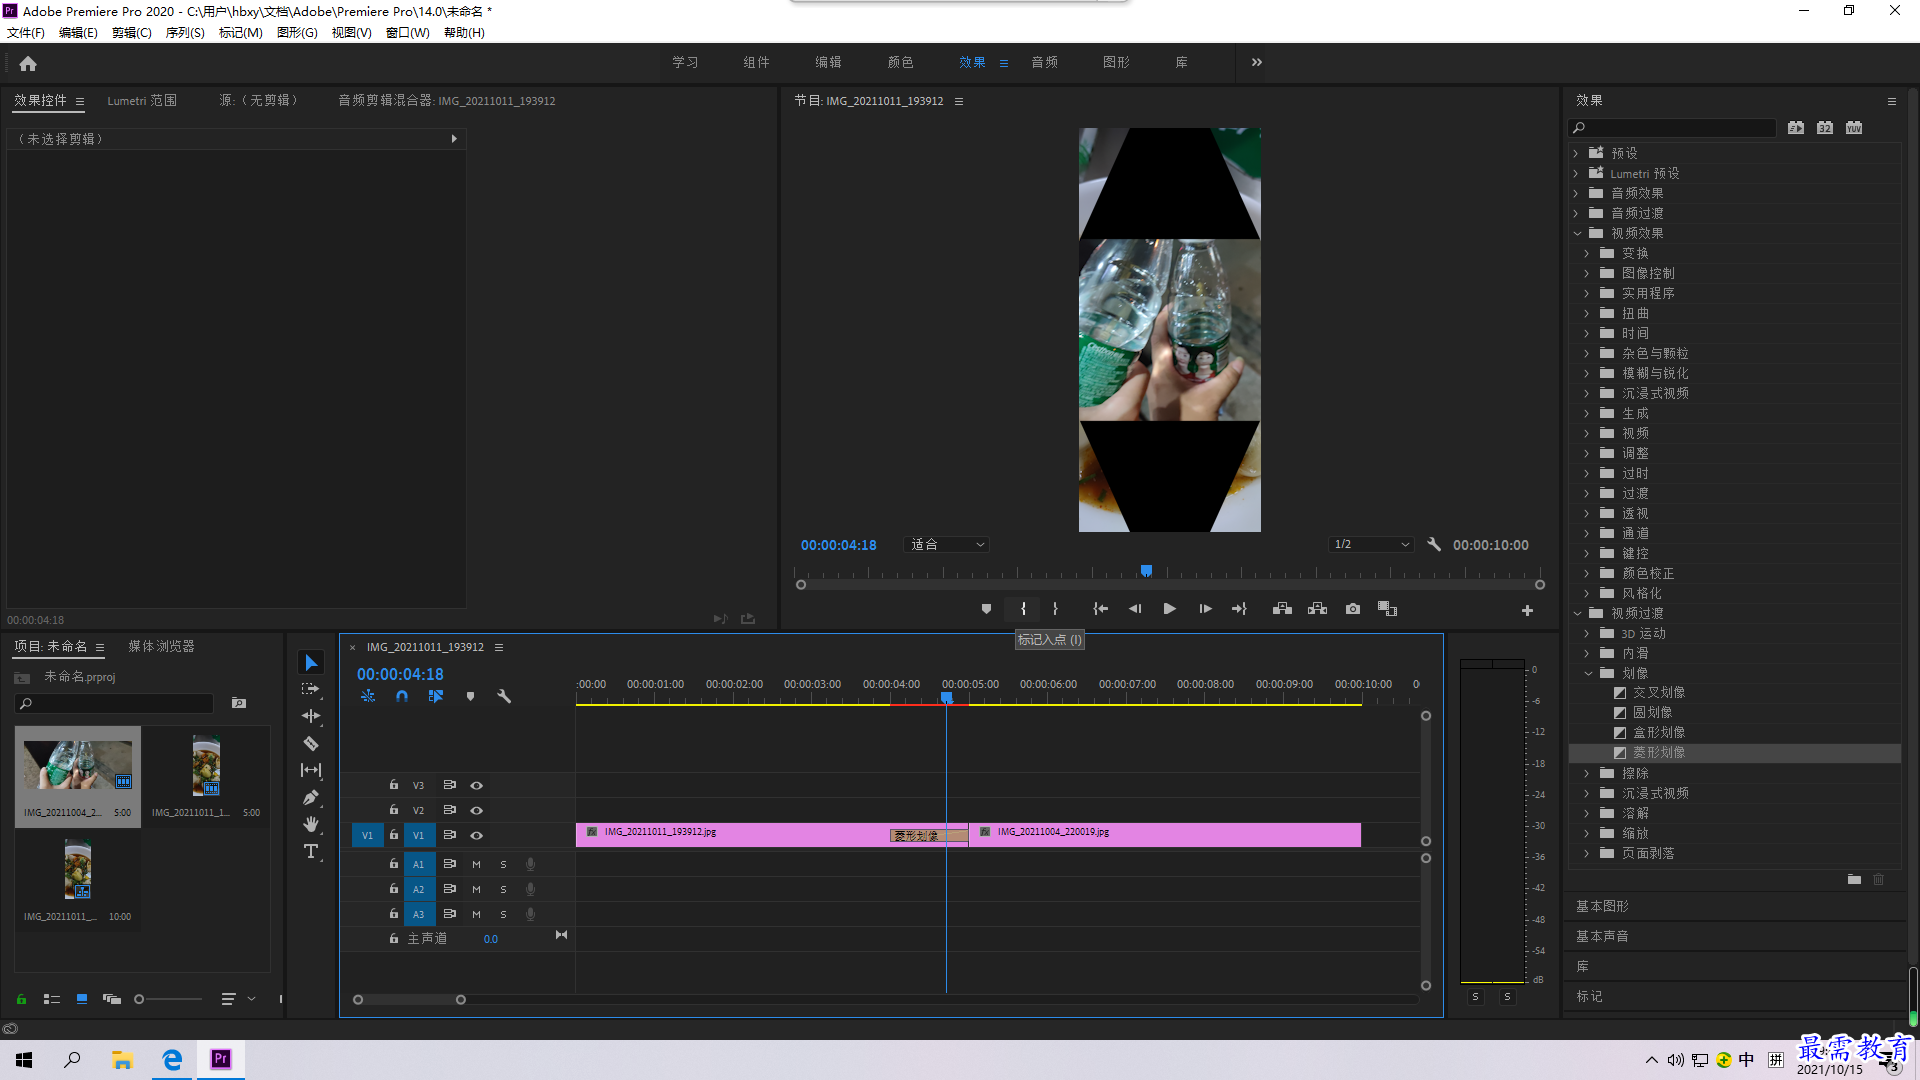Select the Slip tool
1920x1080 pixels.
point(311,770)
